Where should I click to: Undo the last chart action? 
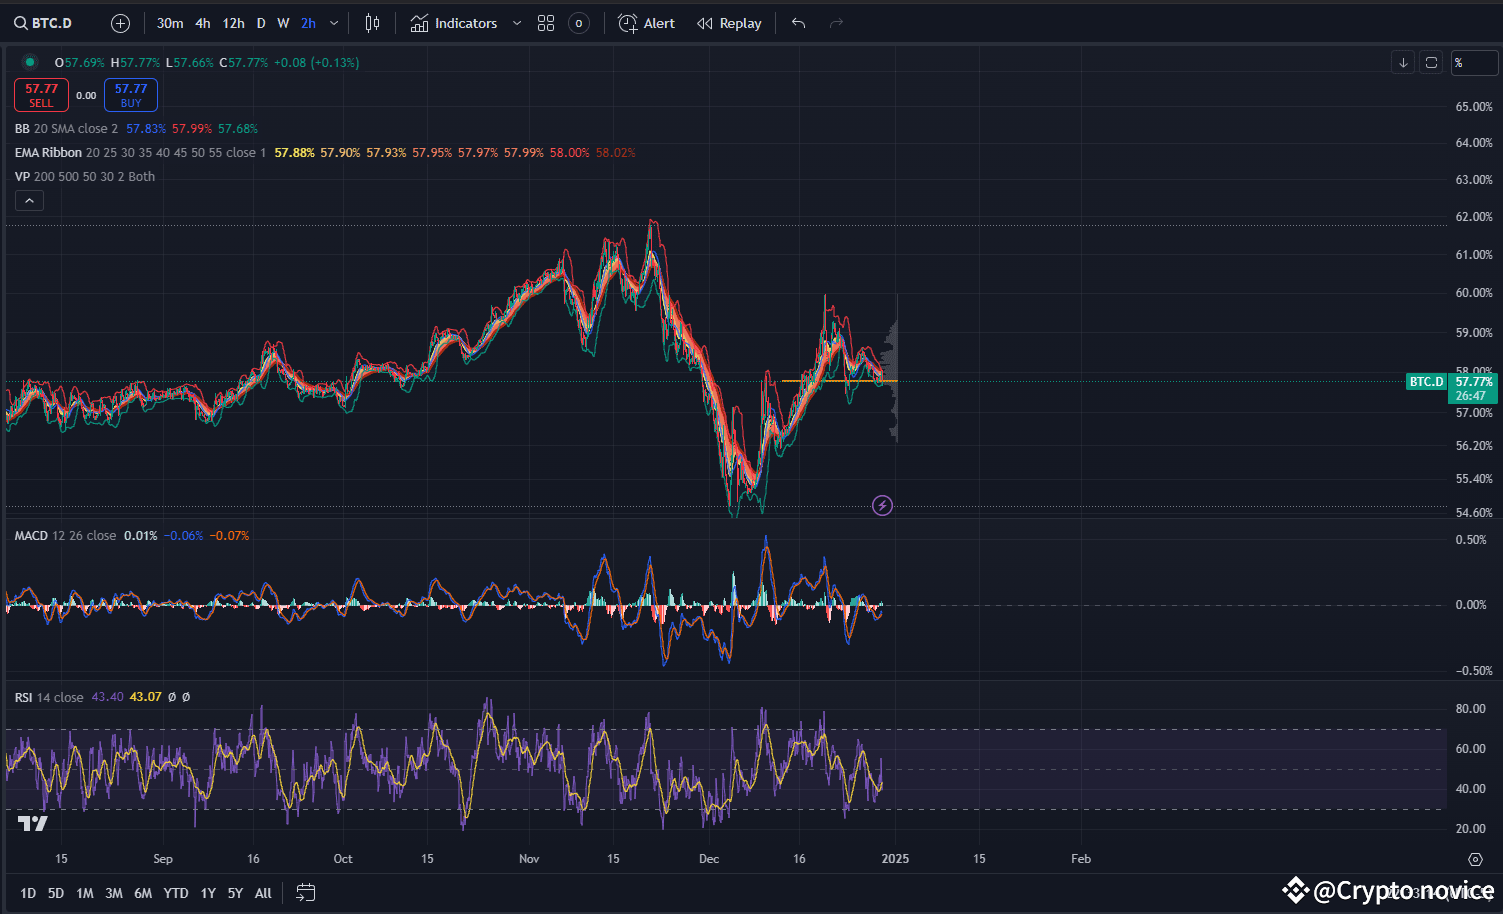point(798,23)
